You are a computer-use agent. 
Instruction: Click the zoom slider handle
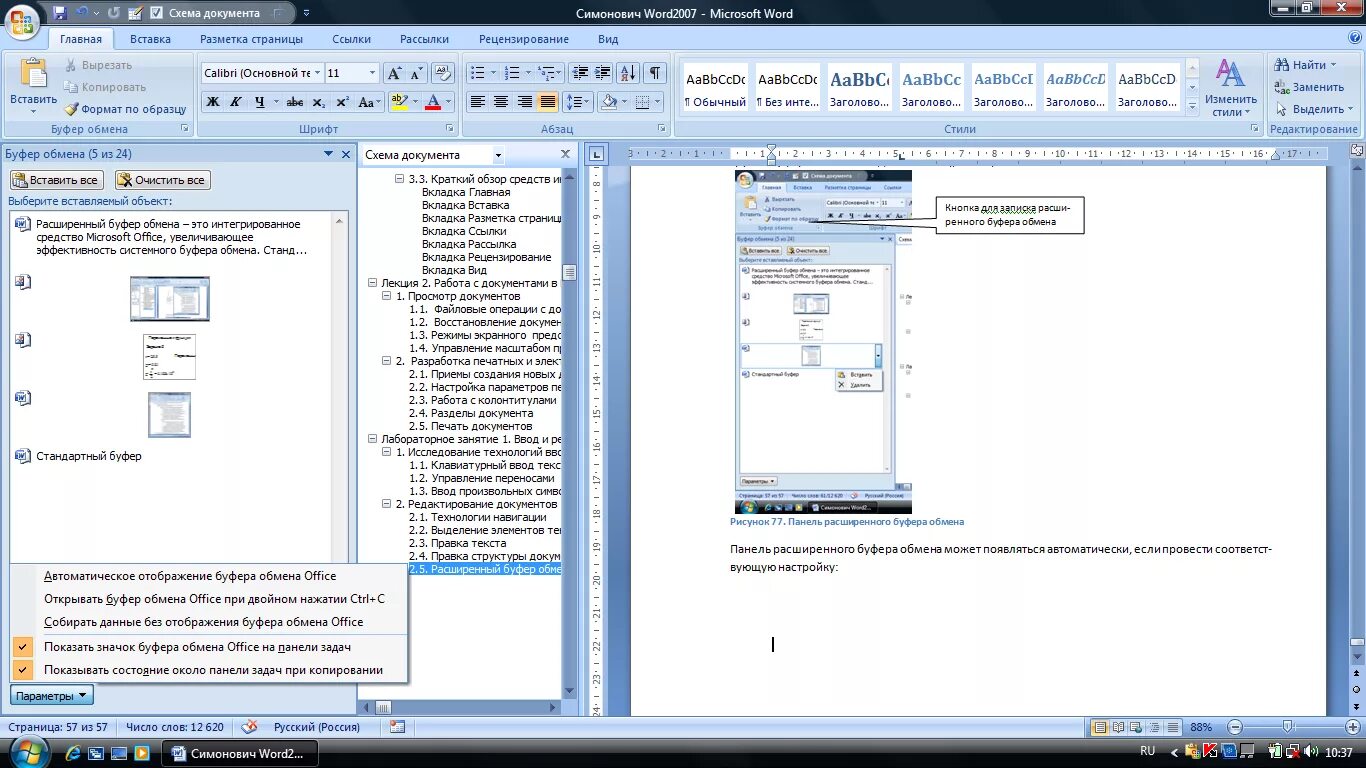[1288, 727]
